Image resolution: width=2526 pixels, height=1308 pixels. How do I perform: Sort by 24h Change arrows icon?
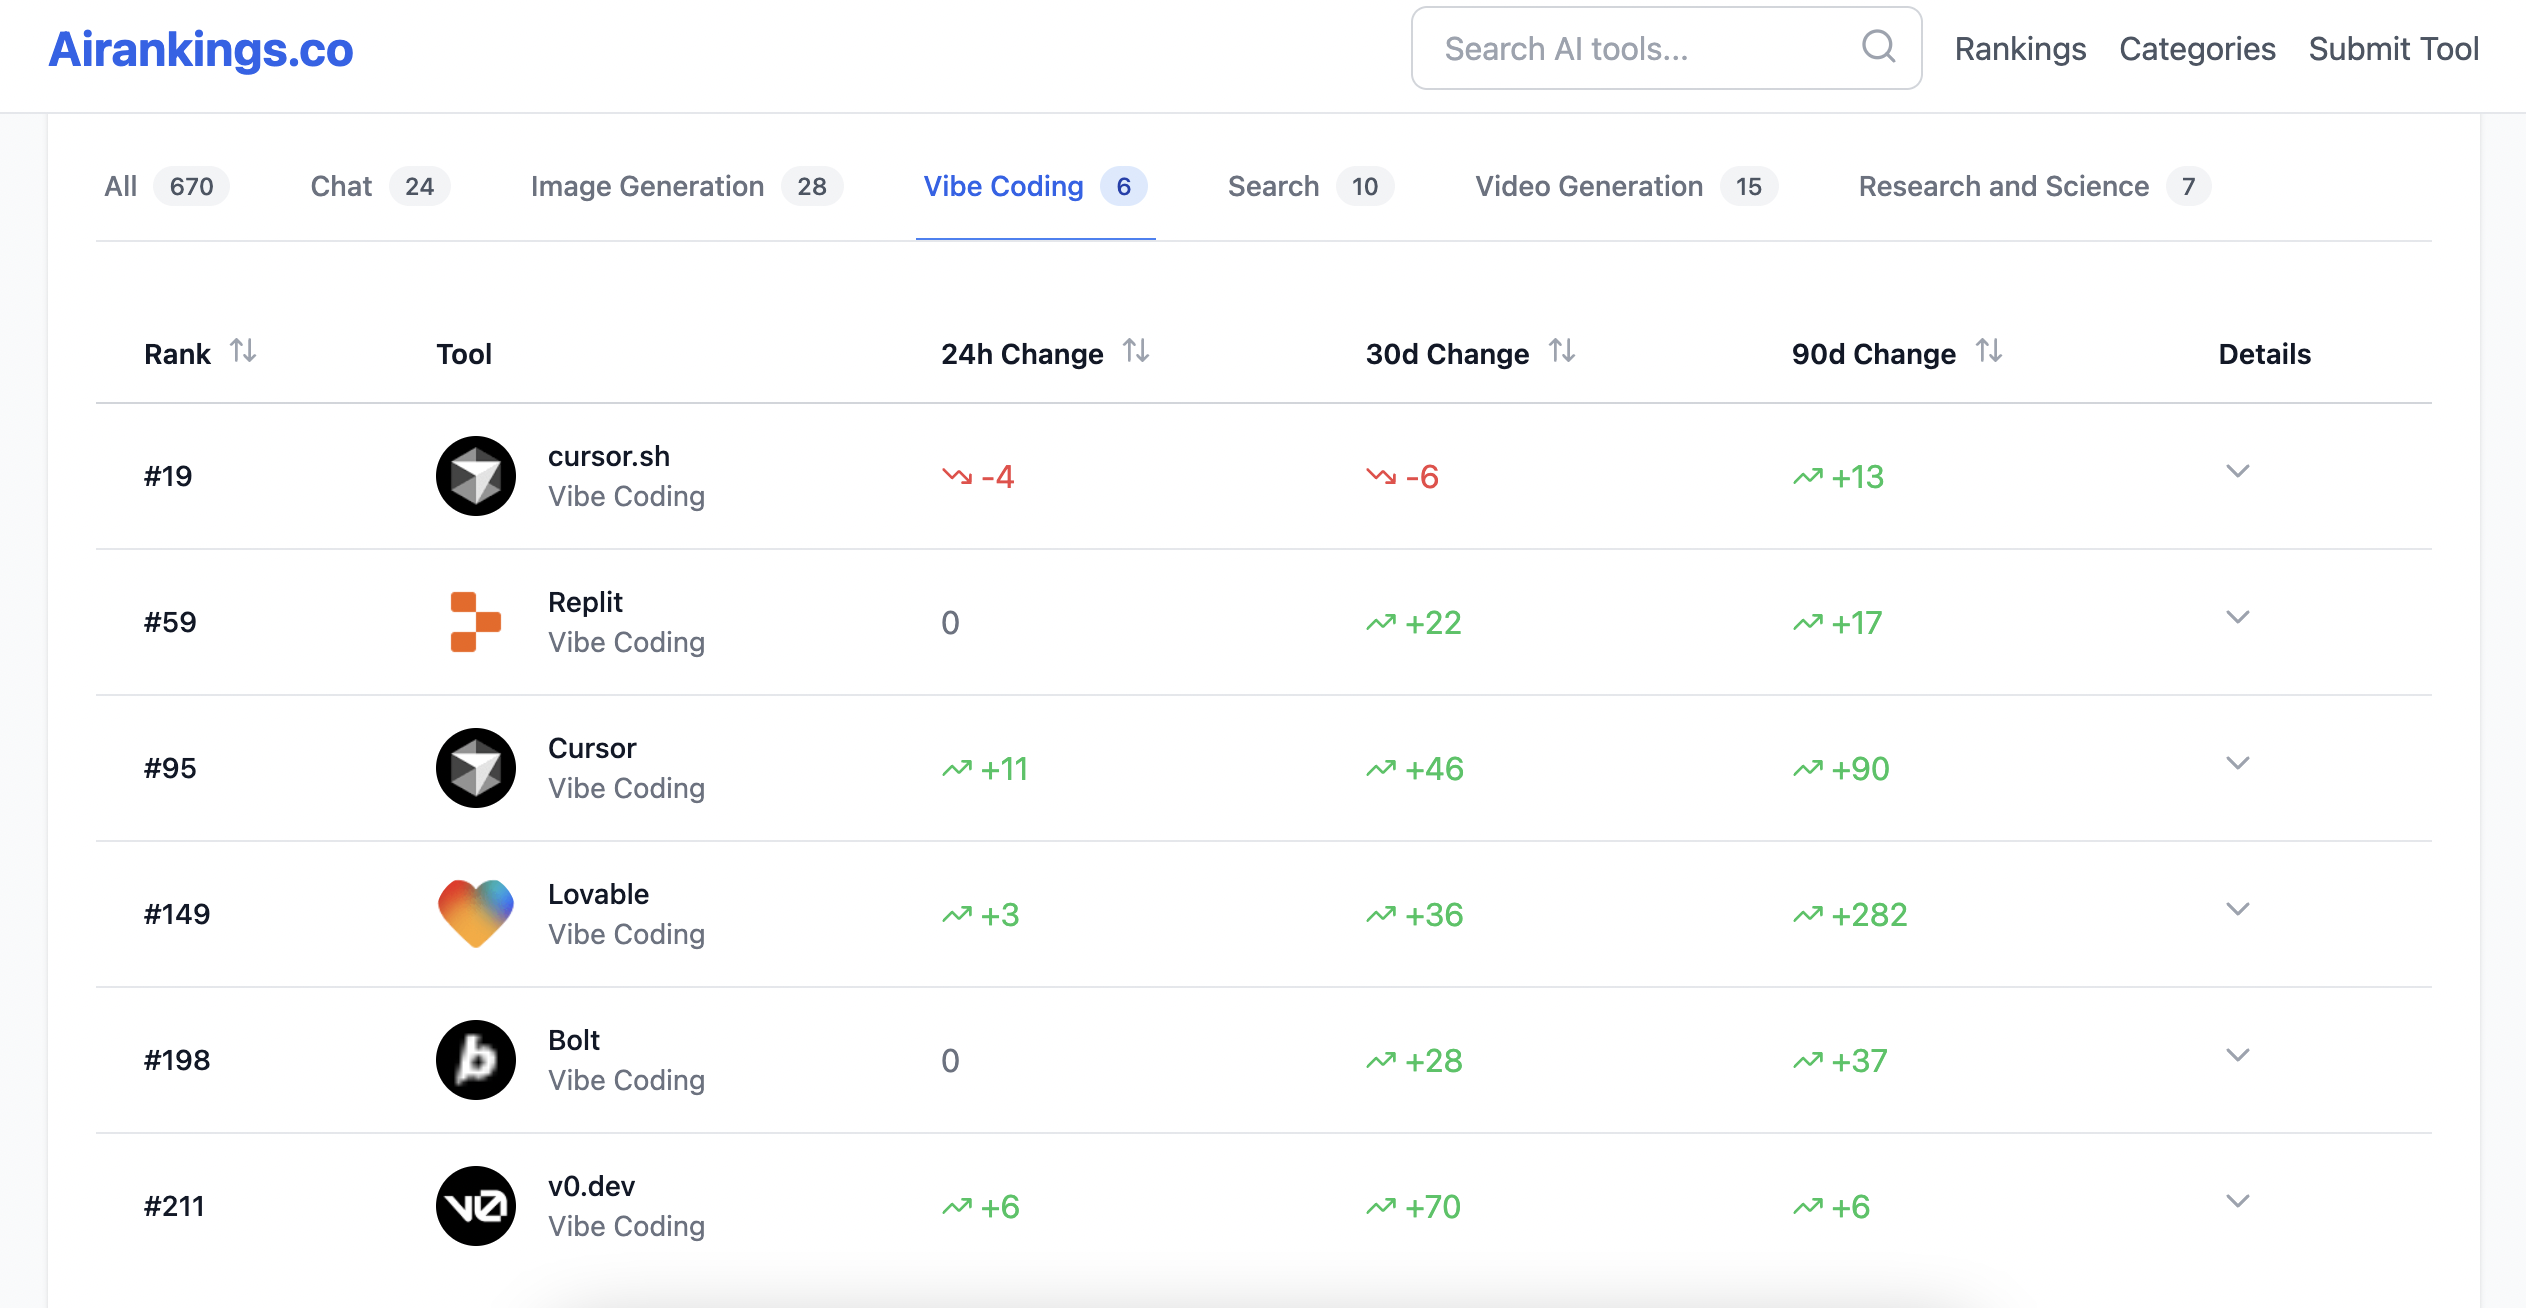tap(1136, 352)
